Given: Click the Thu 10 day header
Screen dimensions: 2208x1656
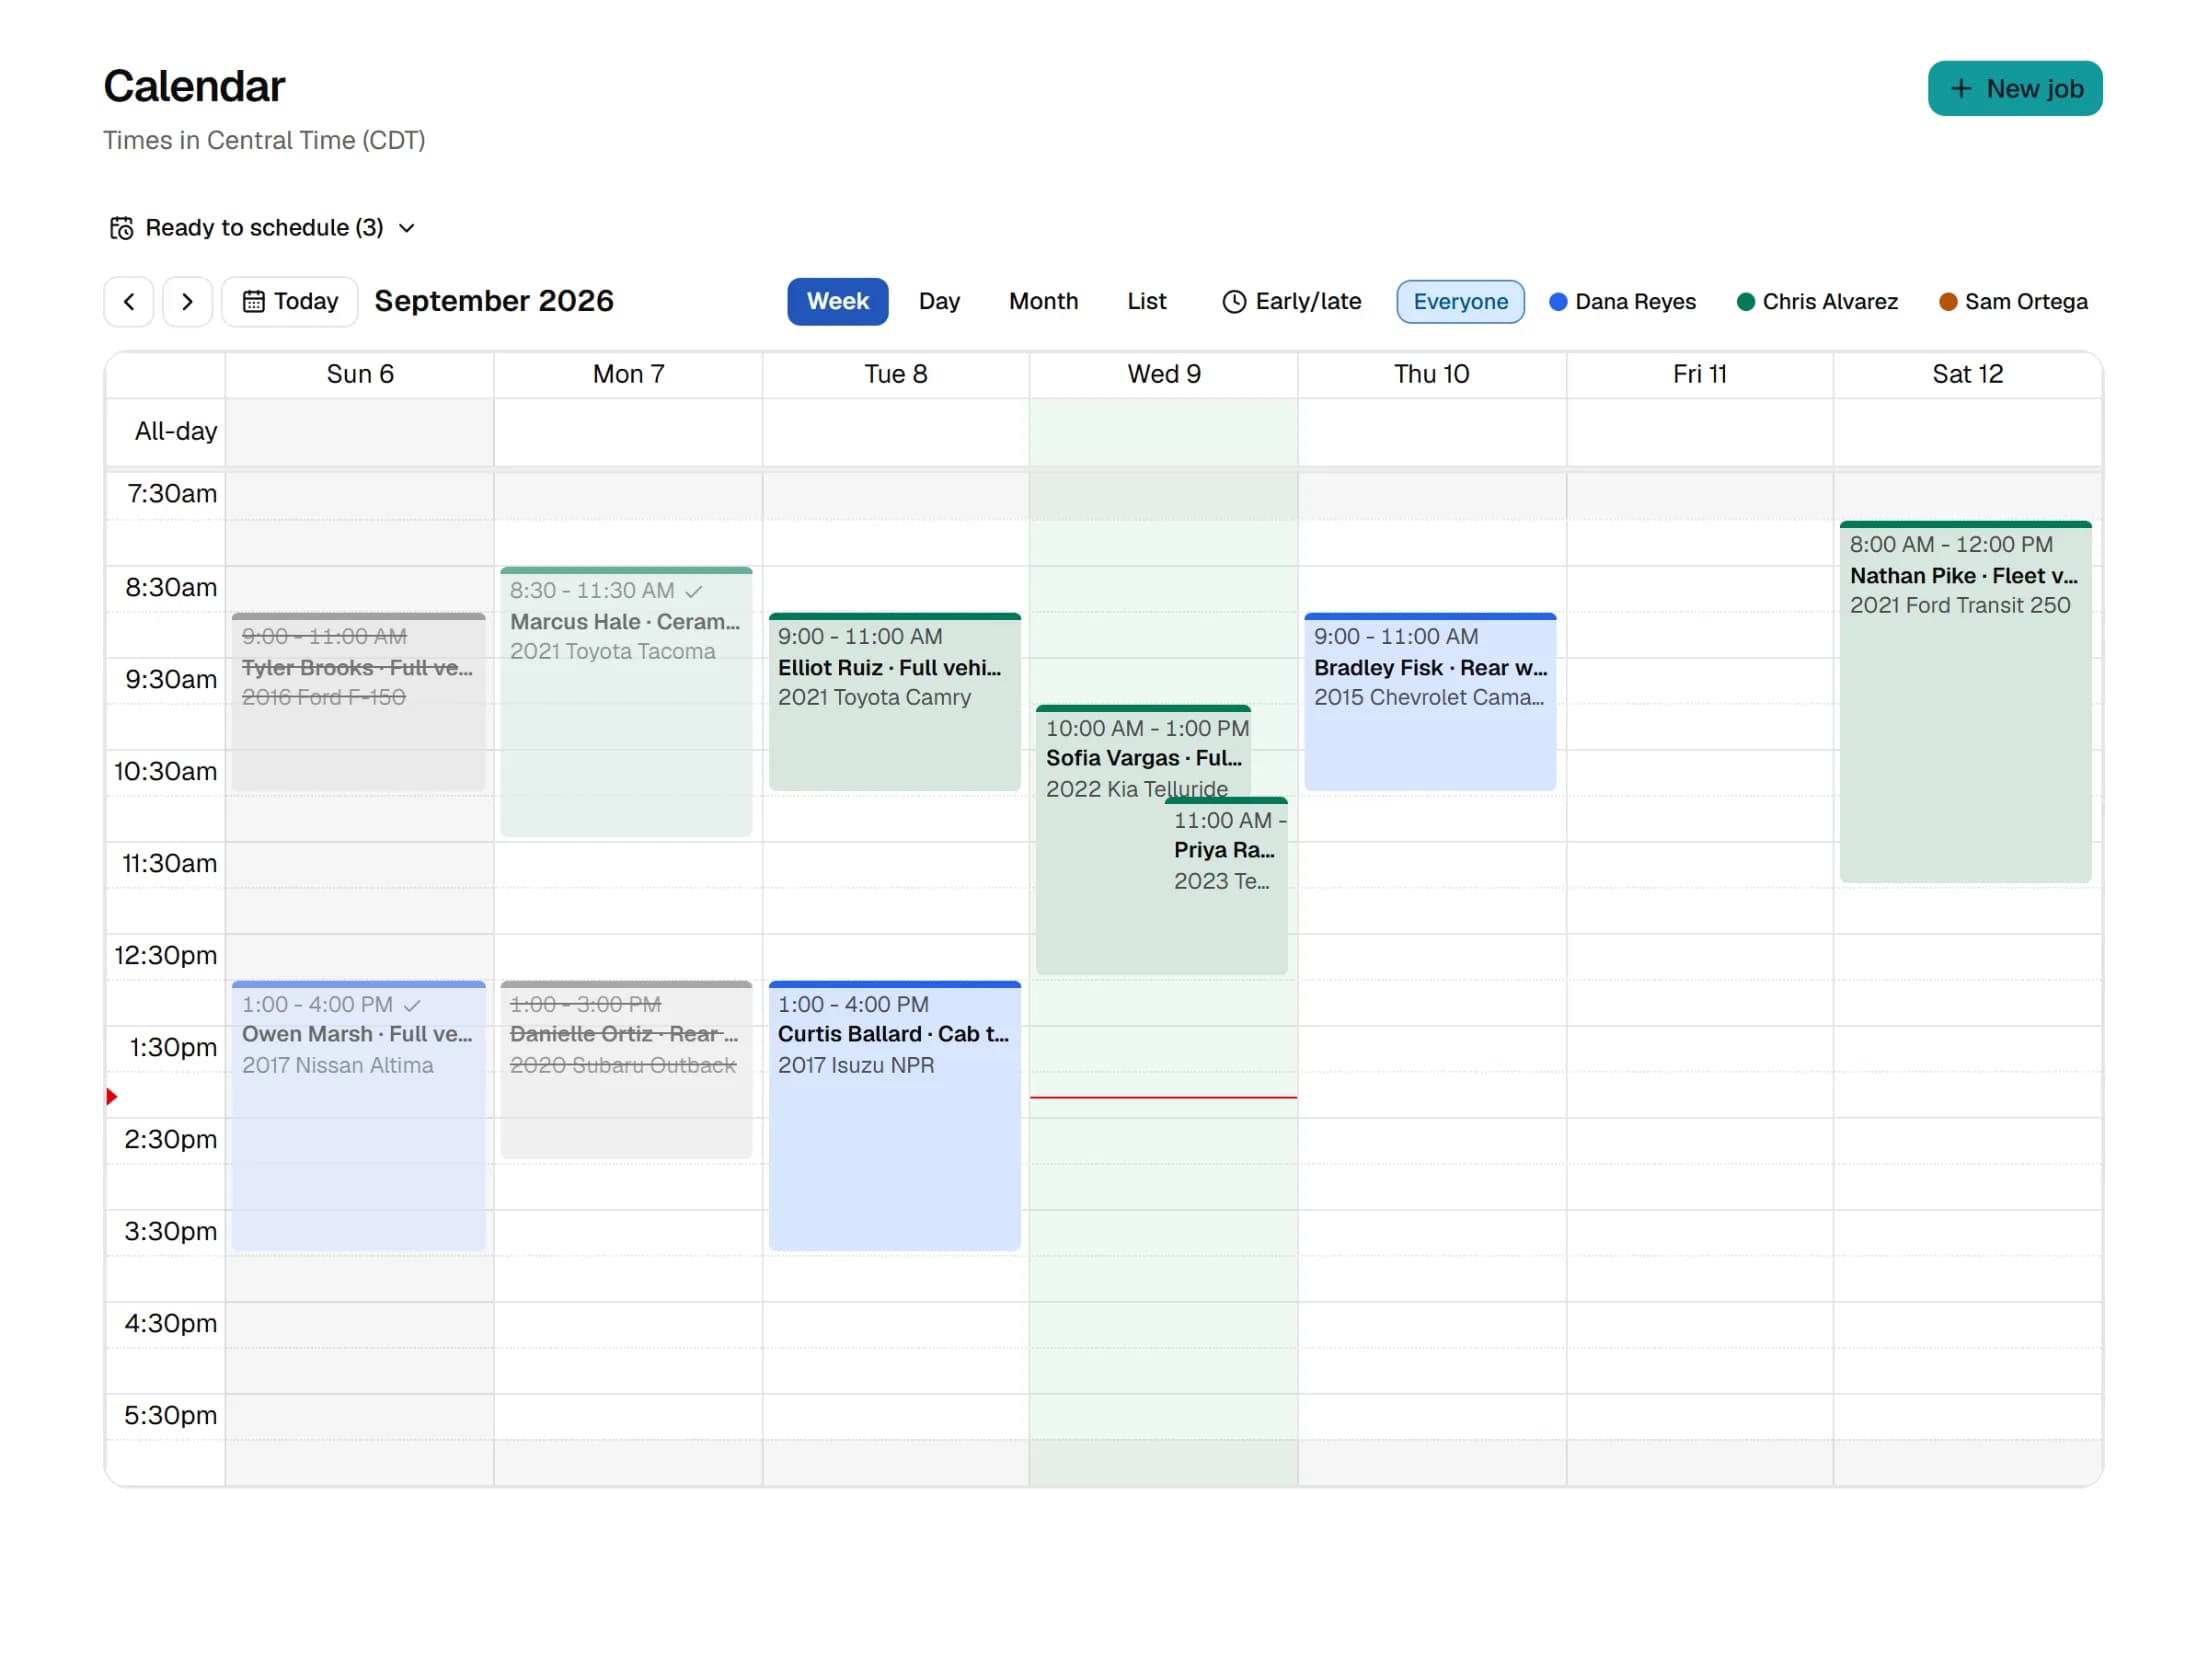Looking at the screenshot, I should coord(1432,374).
